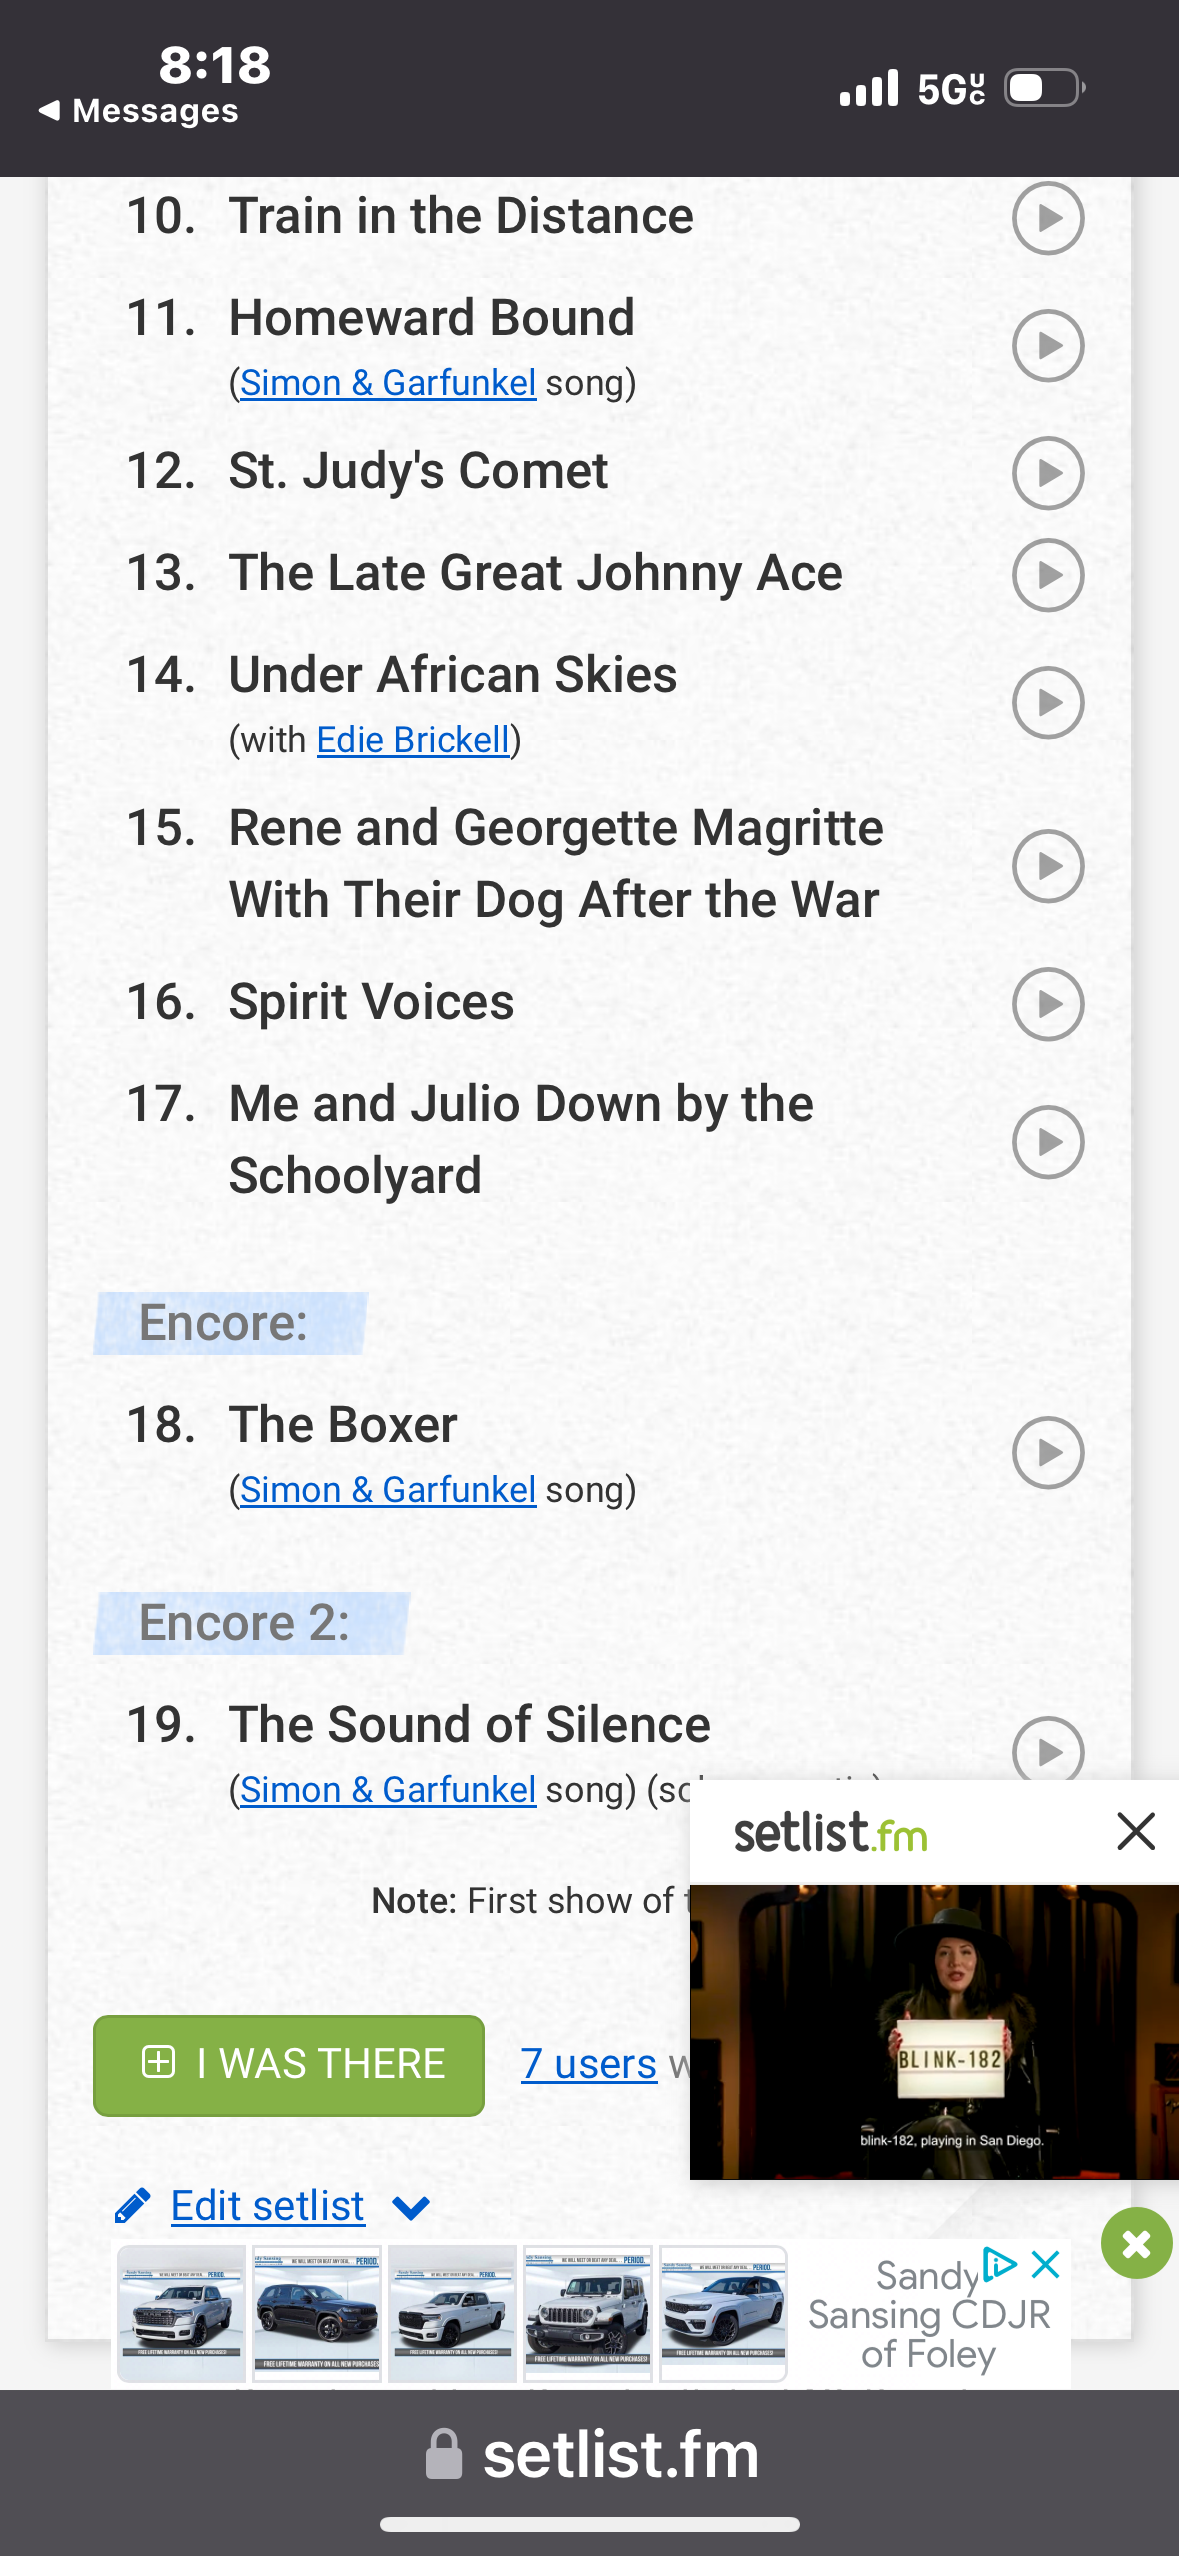Return to Messages app
This screenshot has height=2556, width=1179.
click(x=138, y=110)
